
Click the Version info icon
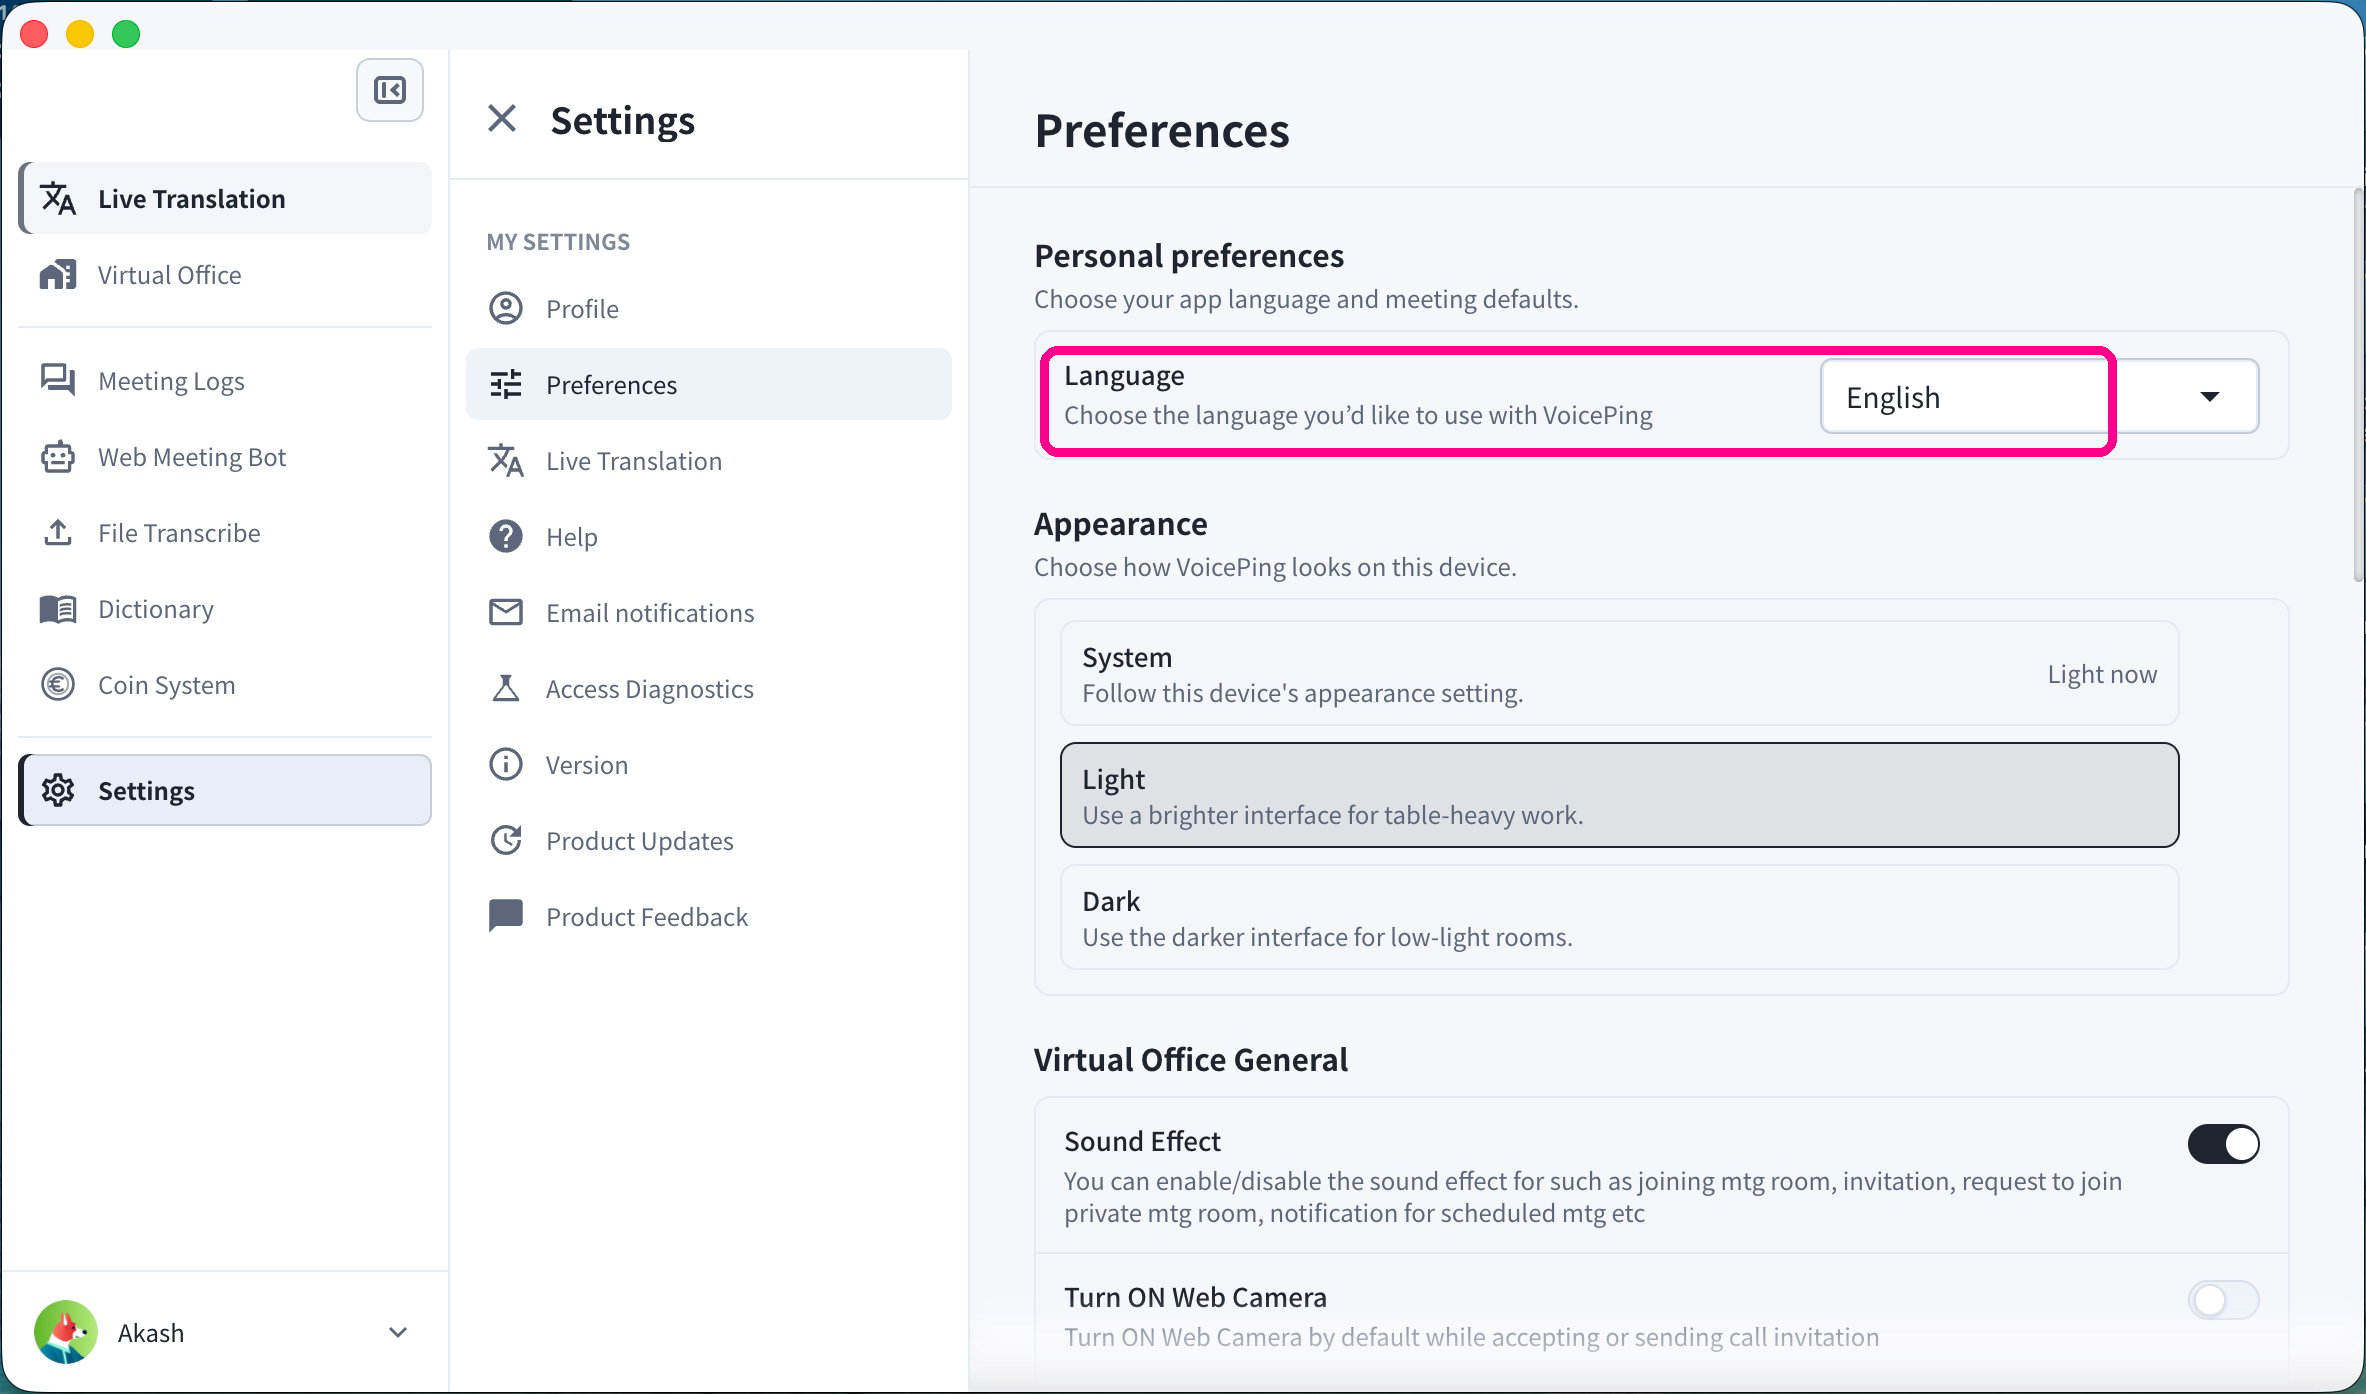coord(506,765)
